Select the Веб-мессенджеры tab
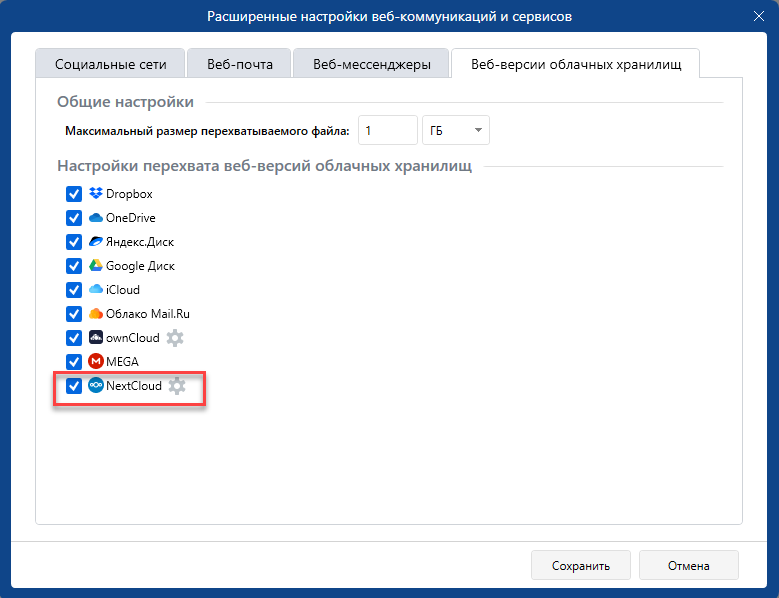The image size is (779, 598). click(371, 65)
